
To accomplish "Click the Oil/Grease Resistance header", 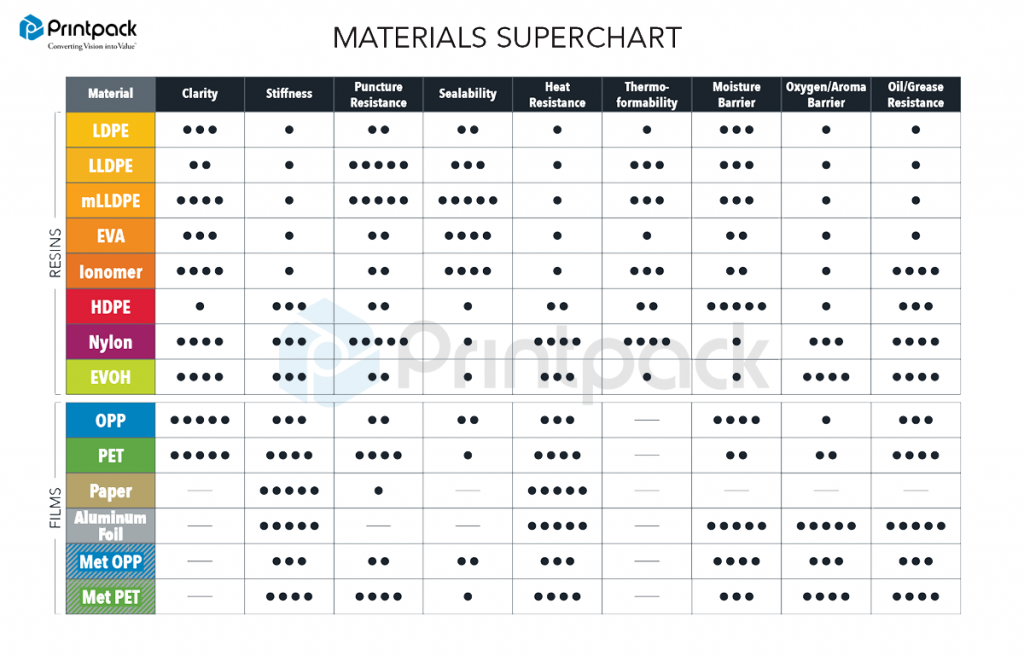I will pos(916,94).
